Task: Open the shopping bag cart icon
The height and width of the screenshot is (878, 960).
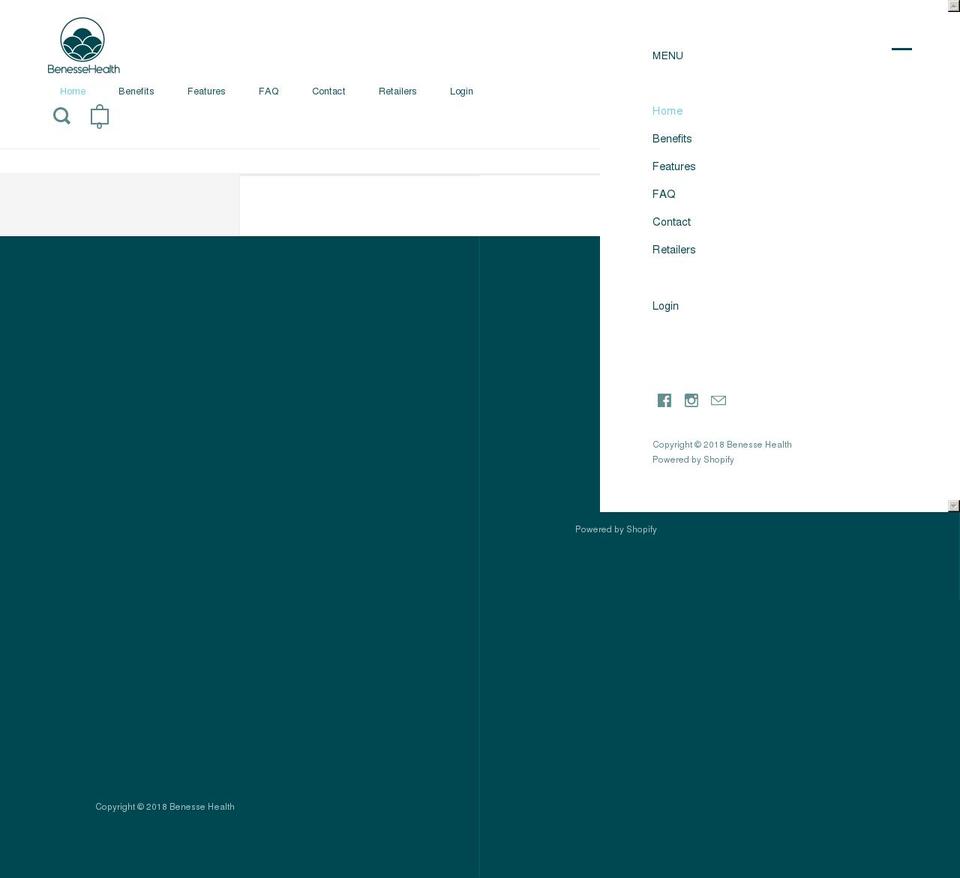Action: point(99,116)
